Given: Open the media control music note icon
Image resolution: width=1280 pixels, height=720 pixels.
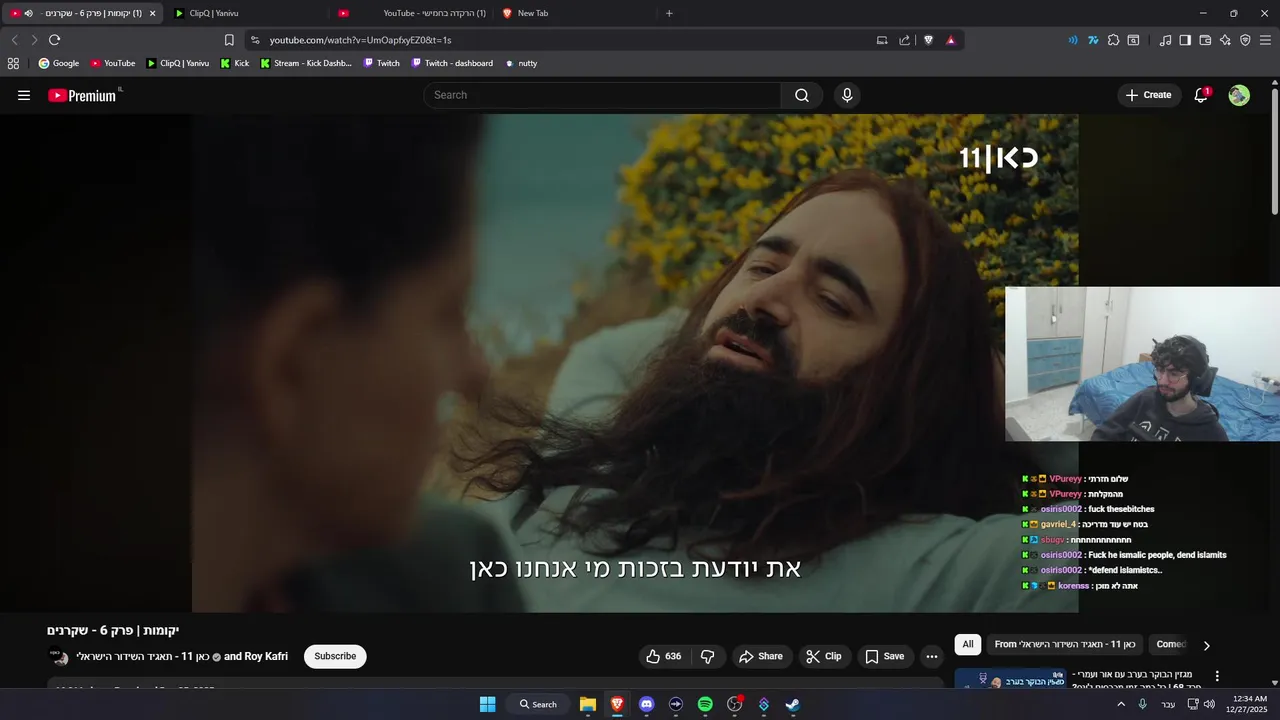Looking at the screenshot, I should [1165, 40].
